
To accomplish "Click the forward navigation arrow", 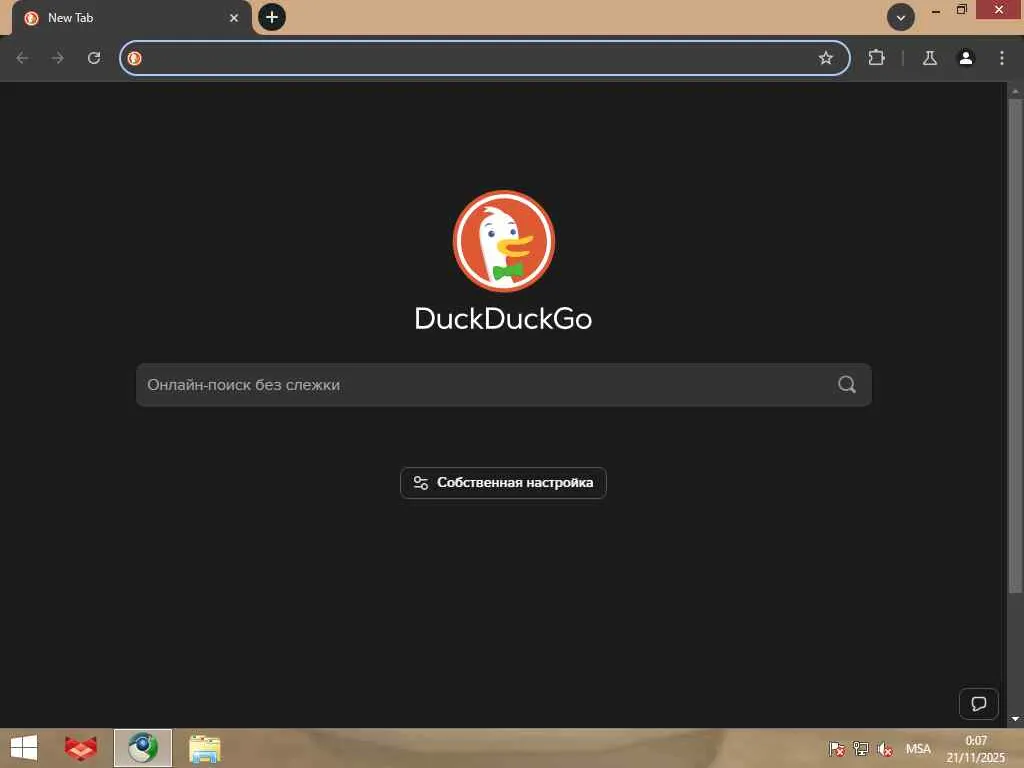I will tap(57, 58).
